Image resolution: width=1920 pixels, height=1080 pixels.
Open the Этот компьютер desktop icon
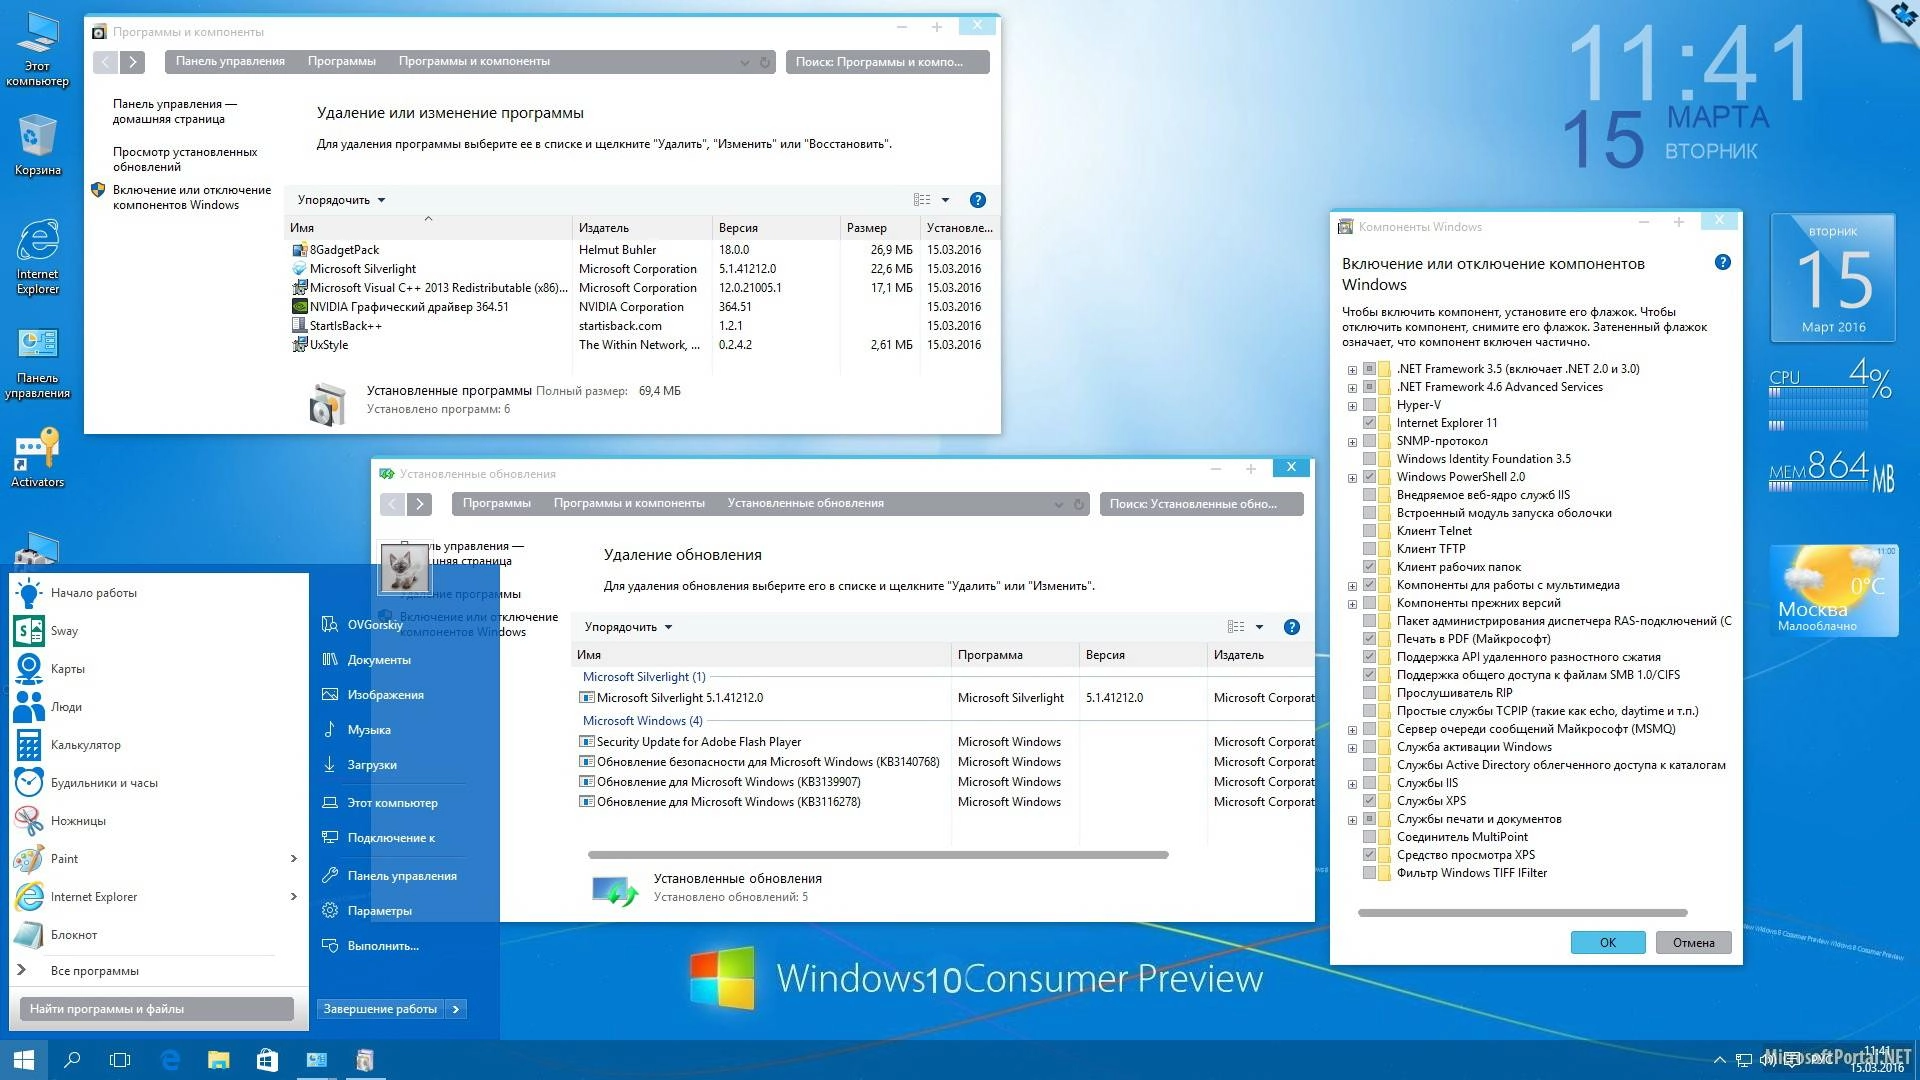(37, 50)
